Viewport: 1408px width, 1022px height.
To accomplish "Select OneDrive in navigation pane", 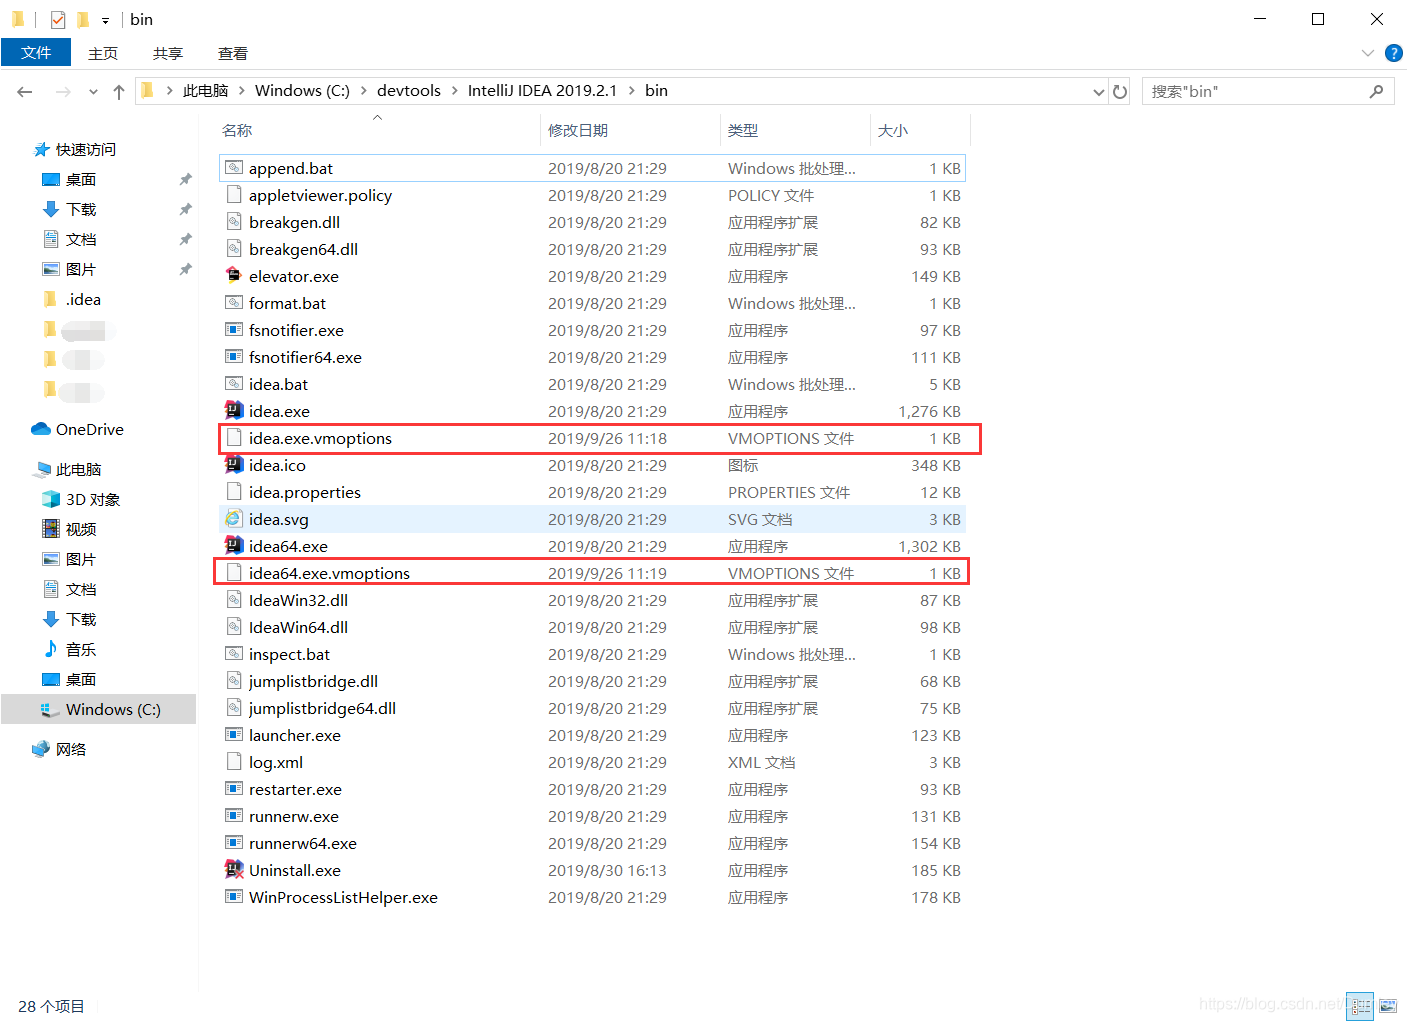I will 90,430.
